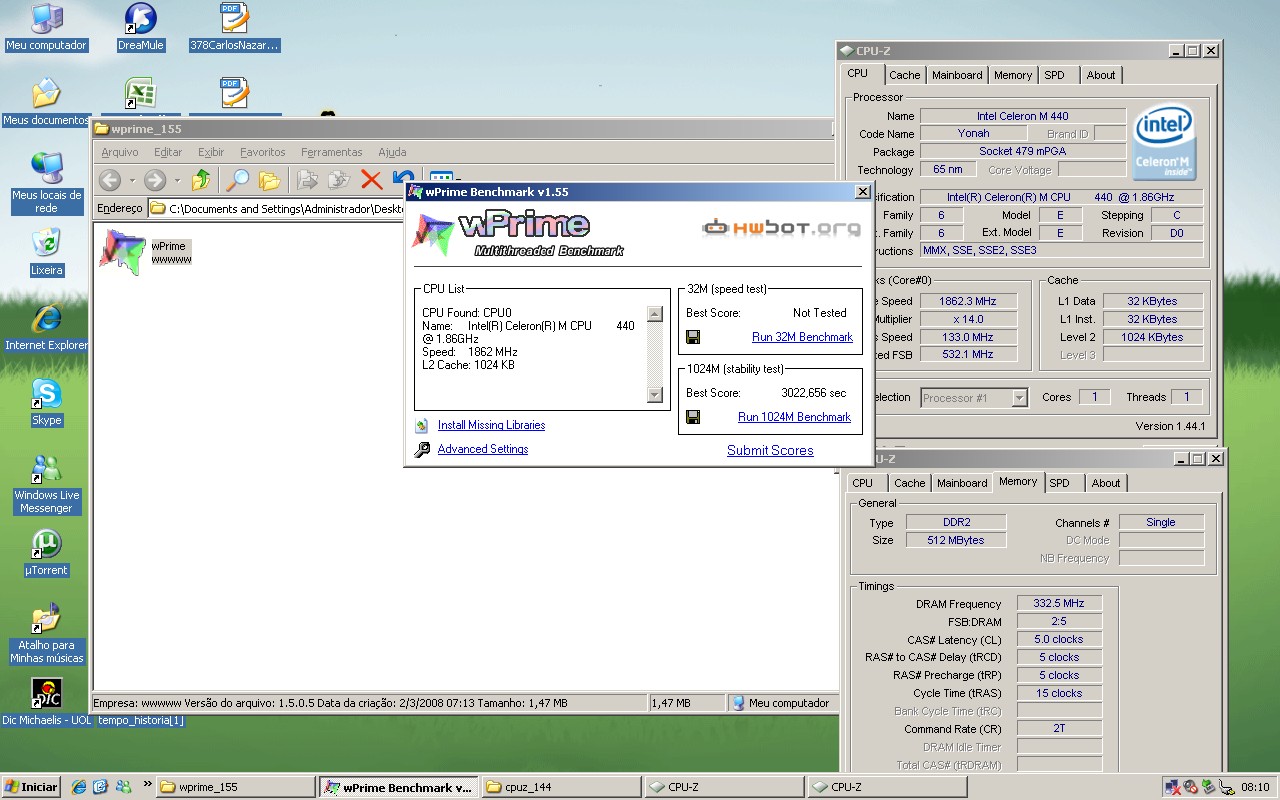1280x800 pixels.
Task: Open the Favoritos menu in Explorer
Action: [x=262, y=152]
